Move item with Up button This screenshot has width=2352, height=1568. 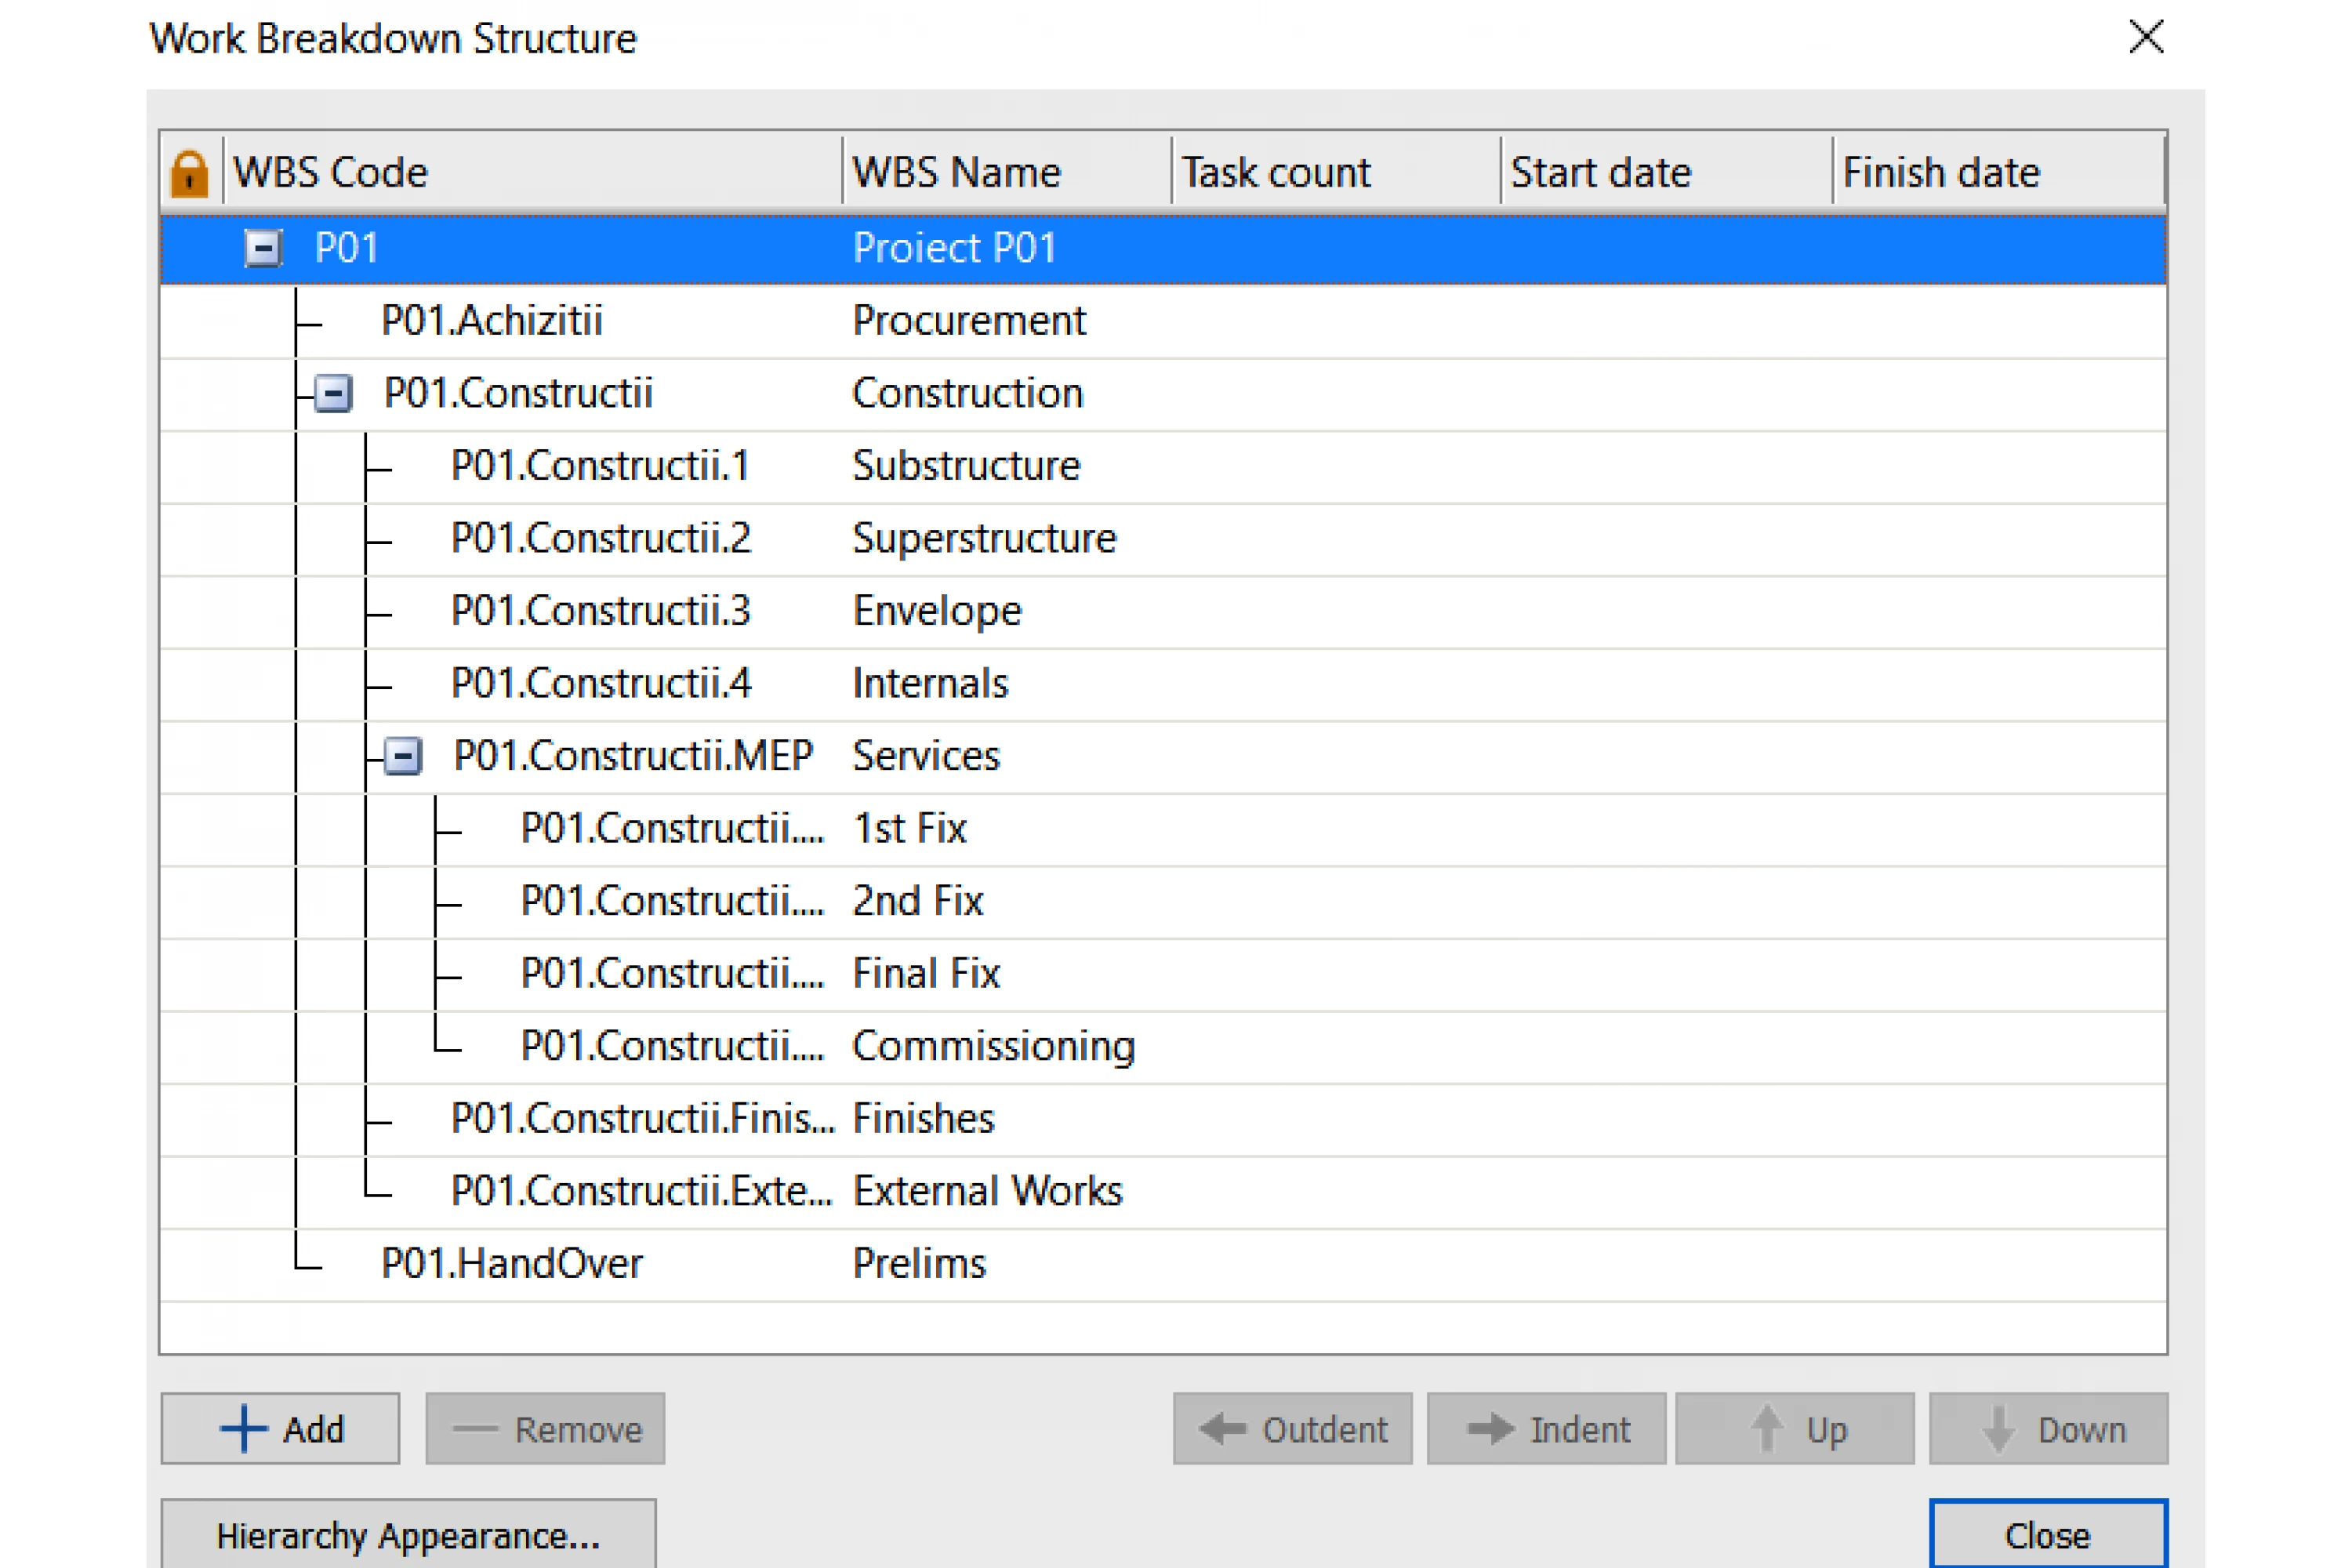[1795, 1429]
